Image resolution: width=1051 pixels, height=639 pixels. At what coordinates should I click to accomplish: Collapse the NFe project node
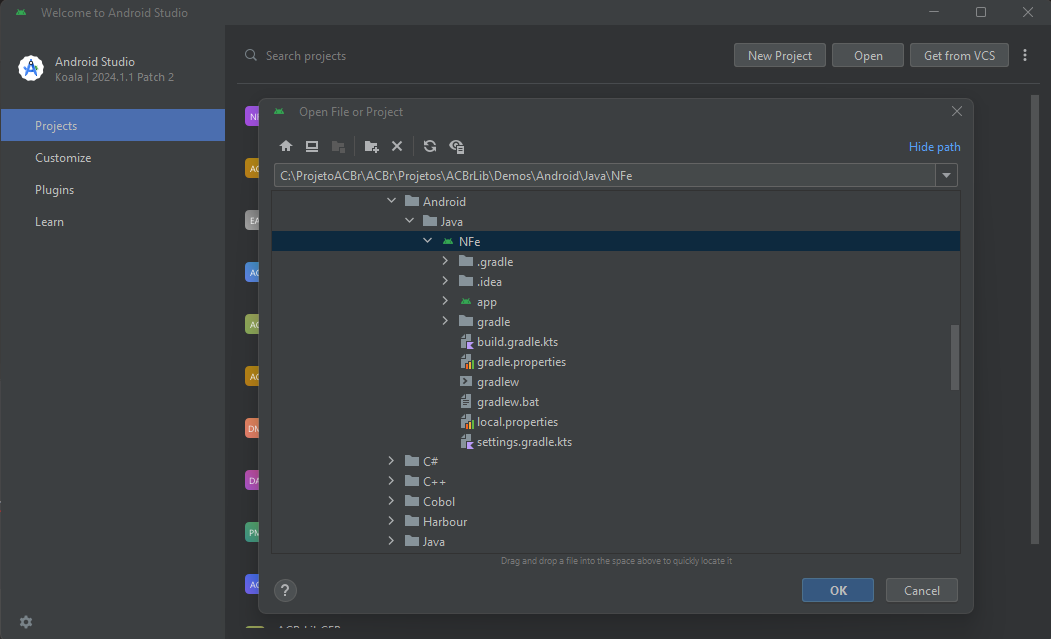[428, 241]
